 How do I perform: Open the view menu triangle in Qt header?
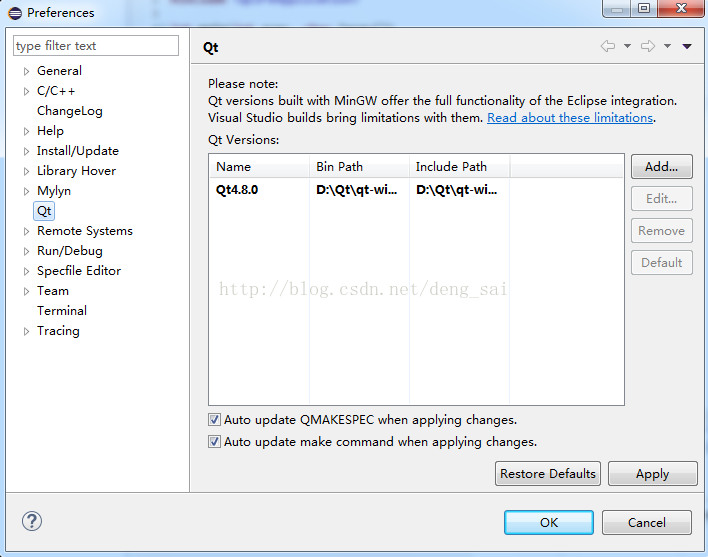coord(687,46)
